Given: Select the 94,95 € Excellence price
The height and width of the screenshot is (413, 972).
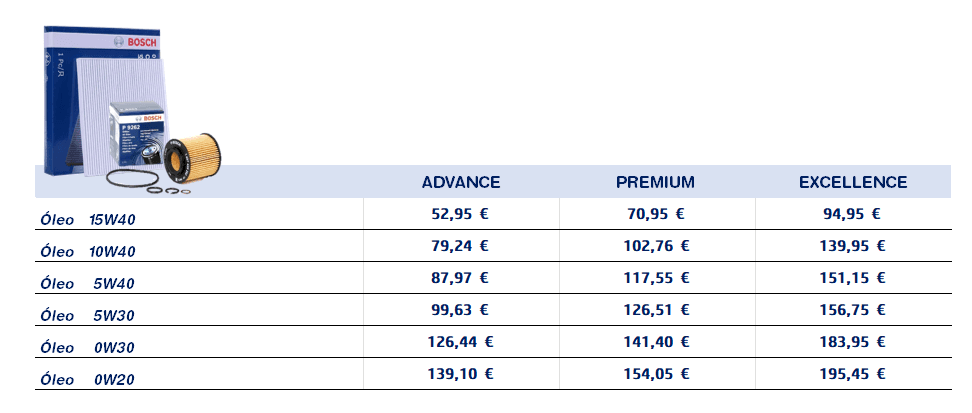Looking at the screenshot, I should click(851, 213).
